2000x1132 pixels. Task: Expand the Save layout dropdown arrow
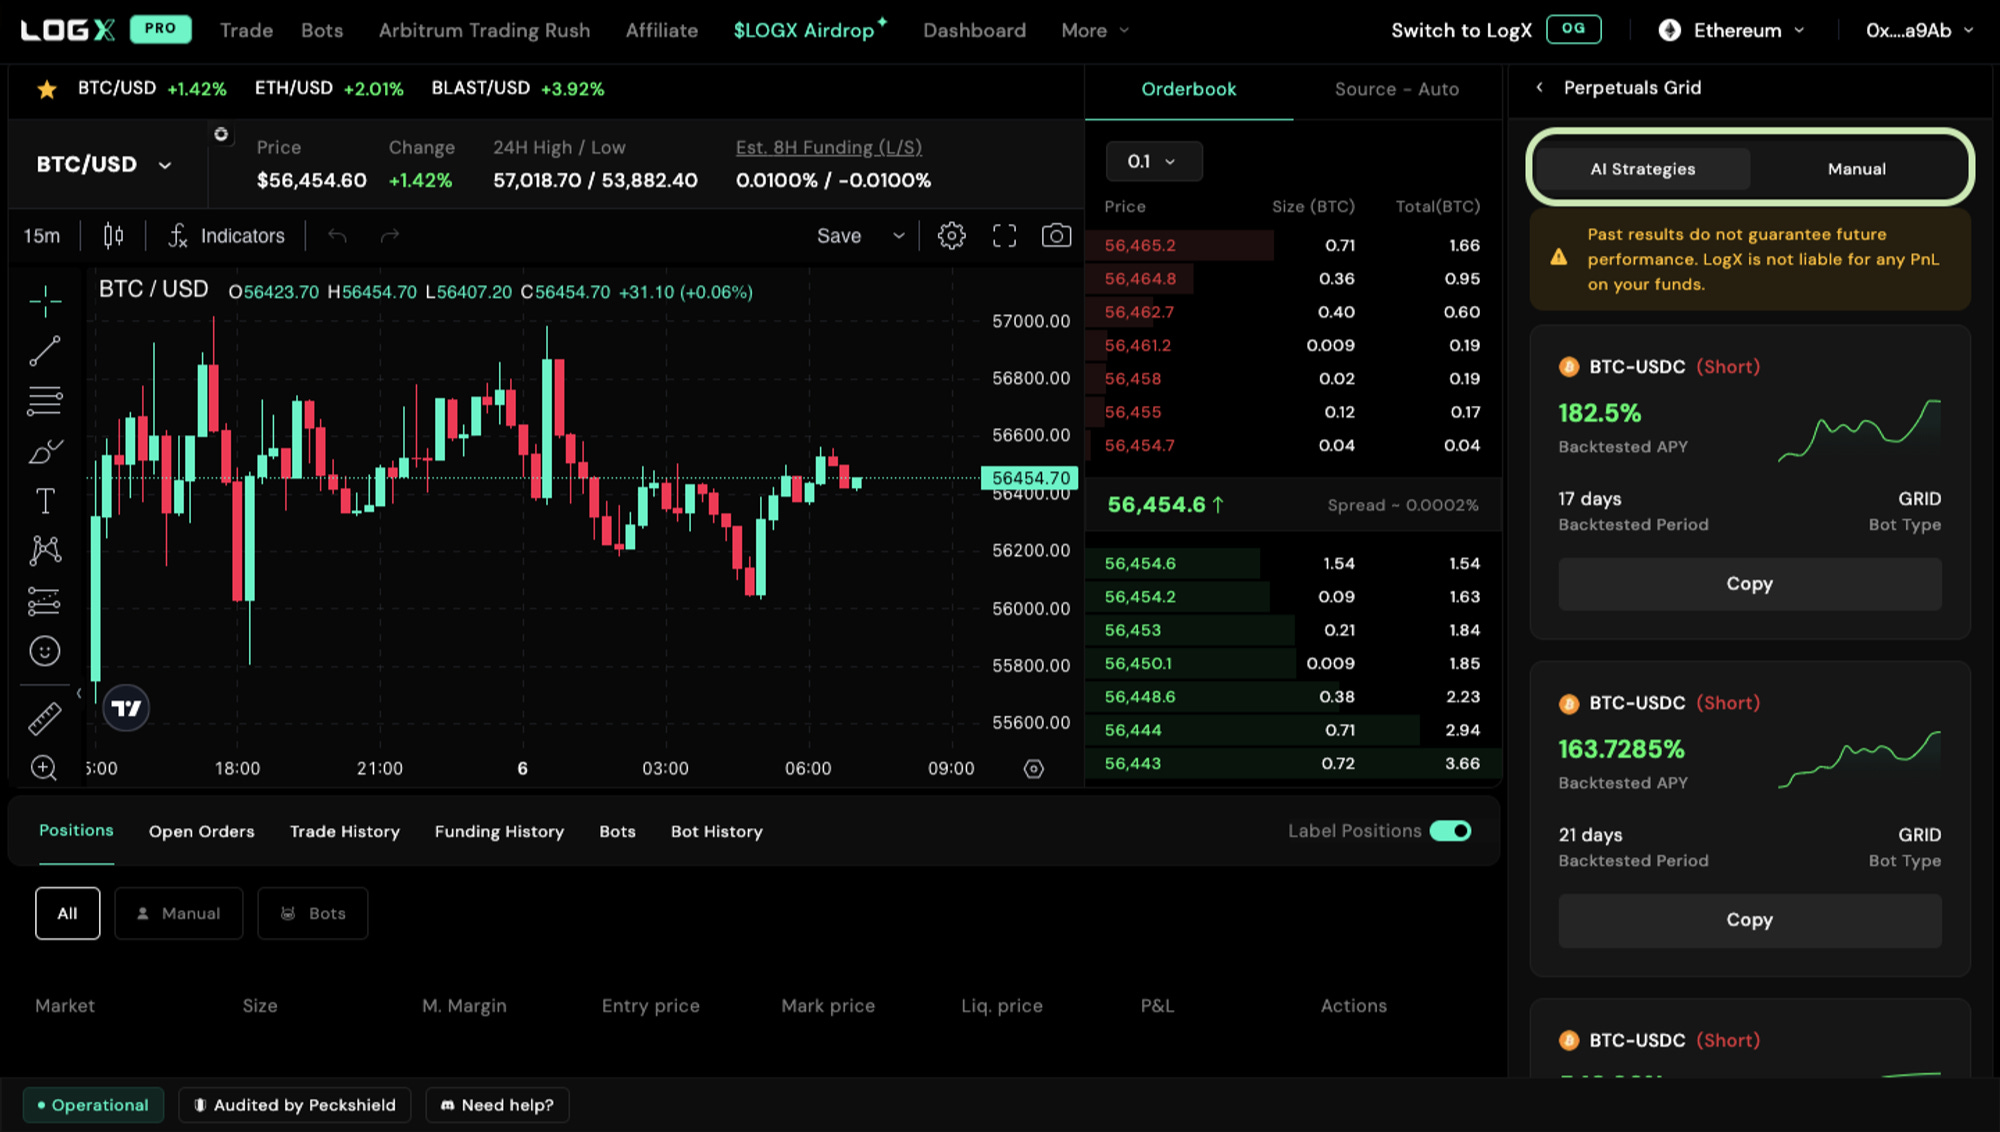coord(899,236)
